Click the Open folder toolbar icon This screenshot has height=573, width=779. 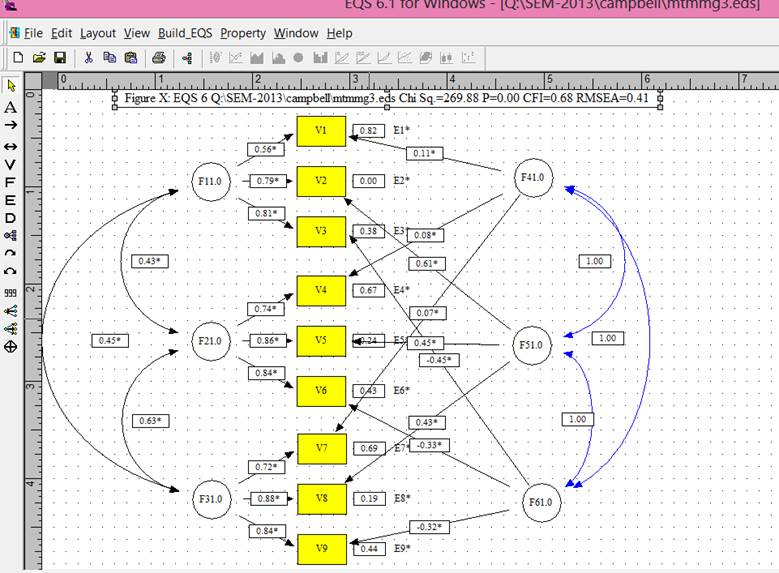click(x=39, y=58)
